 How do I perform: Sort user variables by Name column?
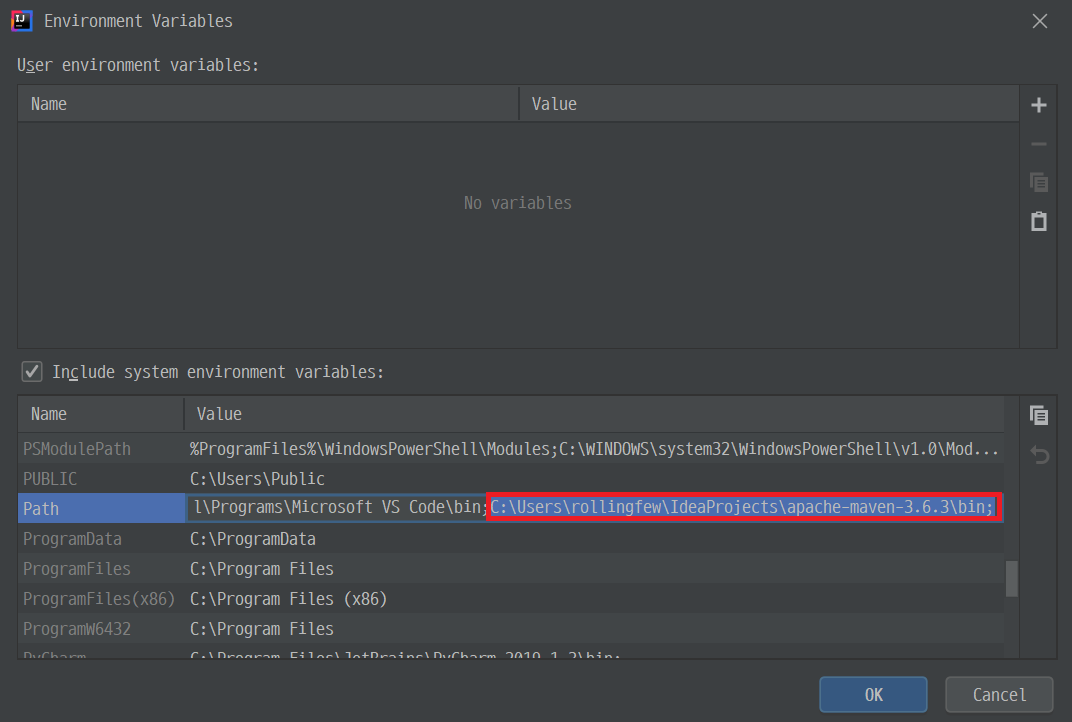point(268,104)
